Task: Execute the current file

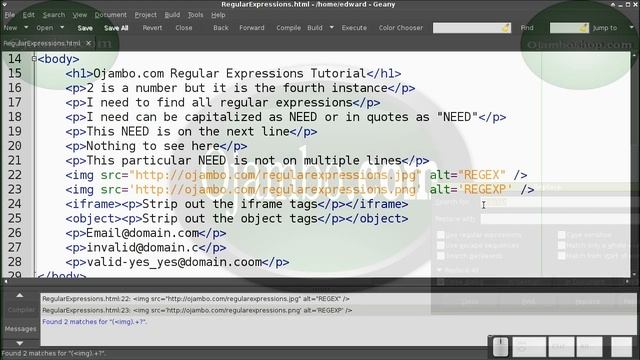Action: [354, 28]
